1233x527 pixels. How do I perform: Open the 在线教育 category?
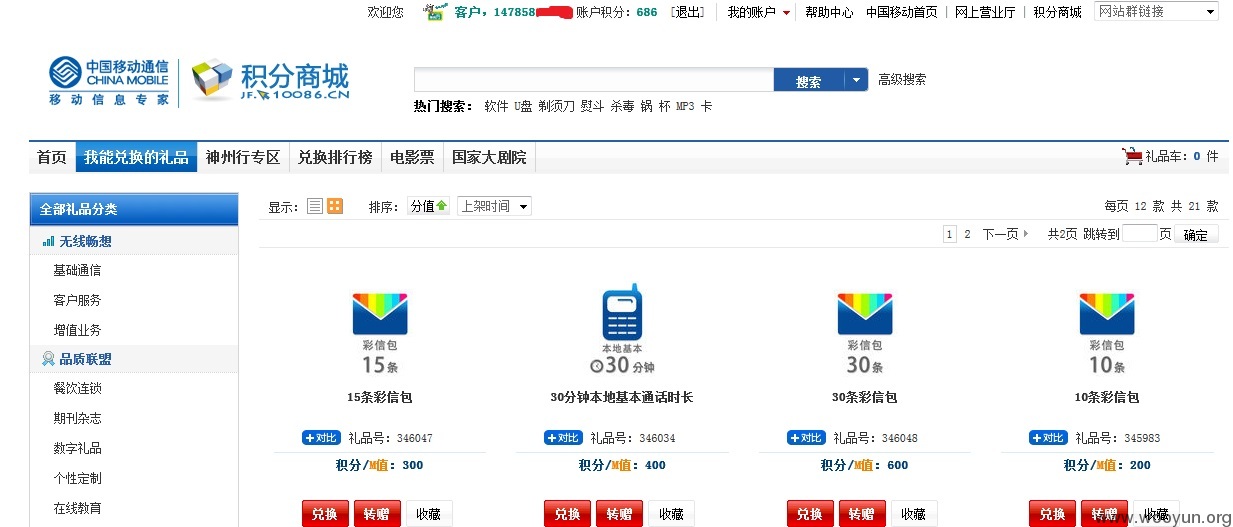coord(77,508)
